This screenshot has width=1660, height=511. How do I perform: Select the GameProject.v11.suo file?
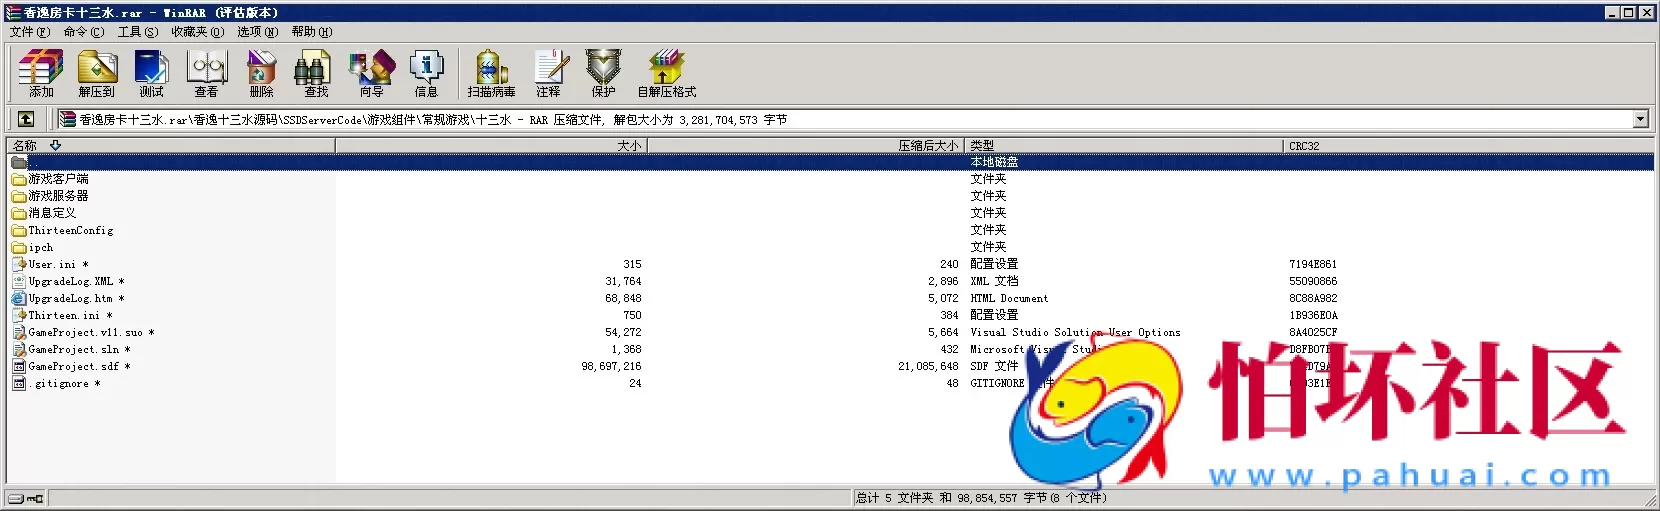click(x=91, y=332)
